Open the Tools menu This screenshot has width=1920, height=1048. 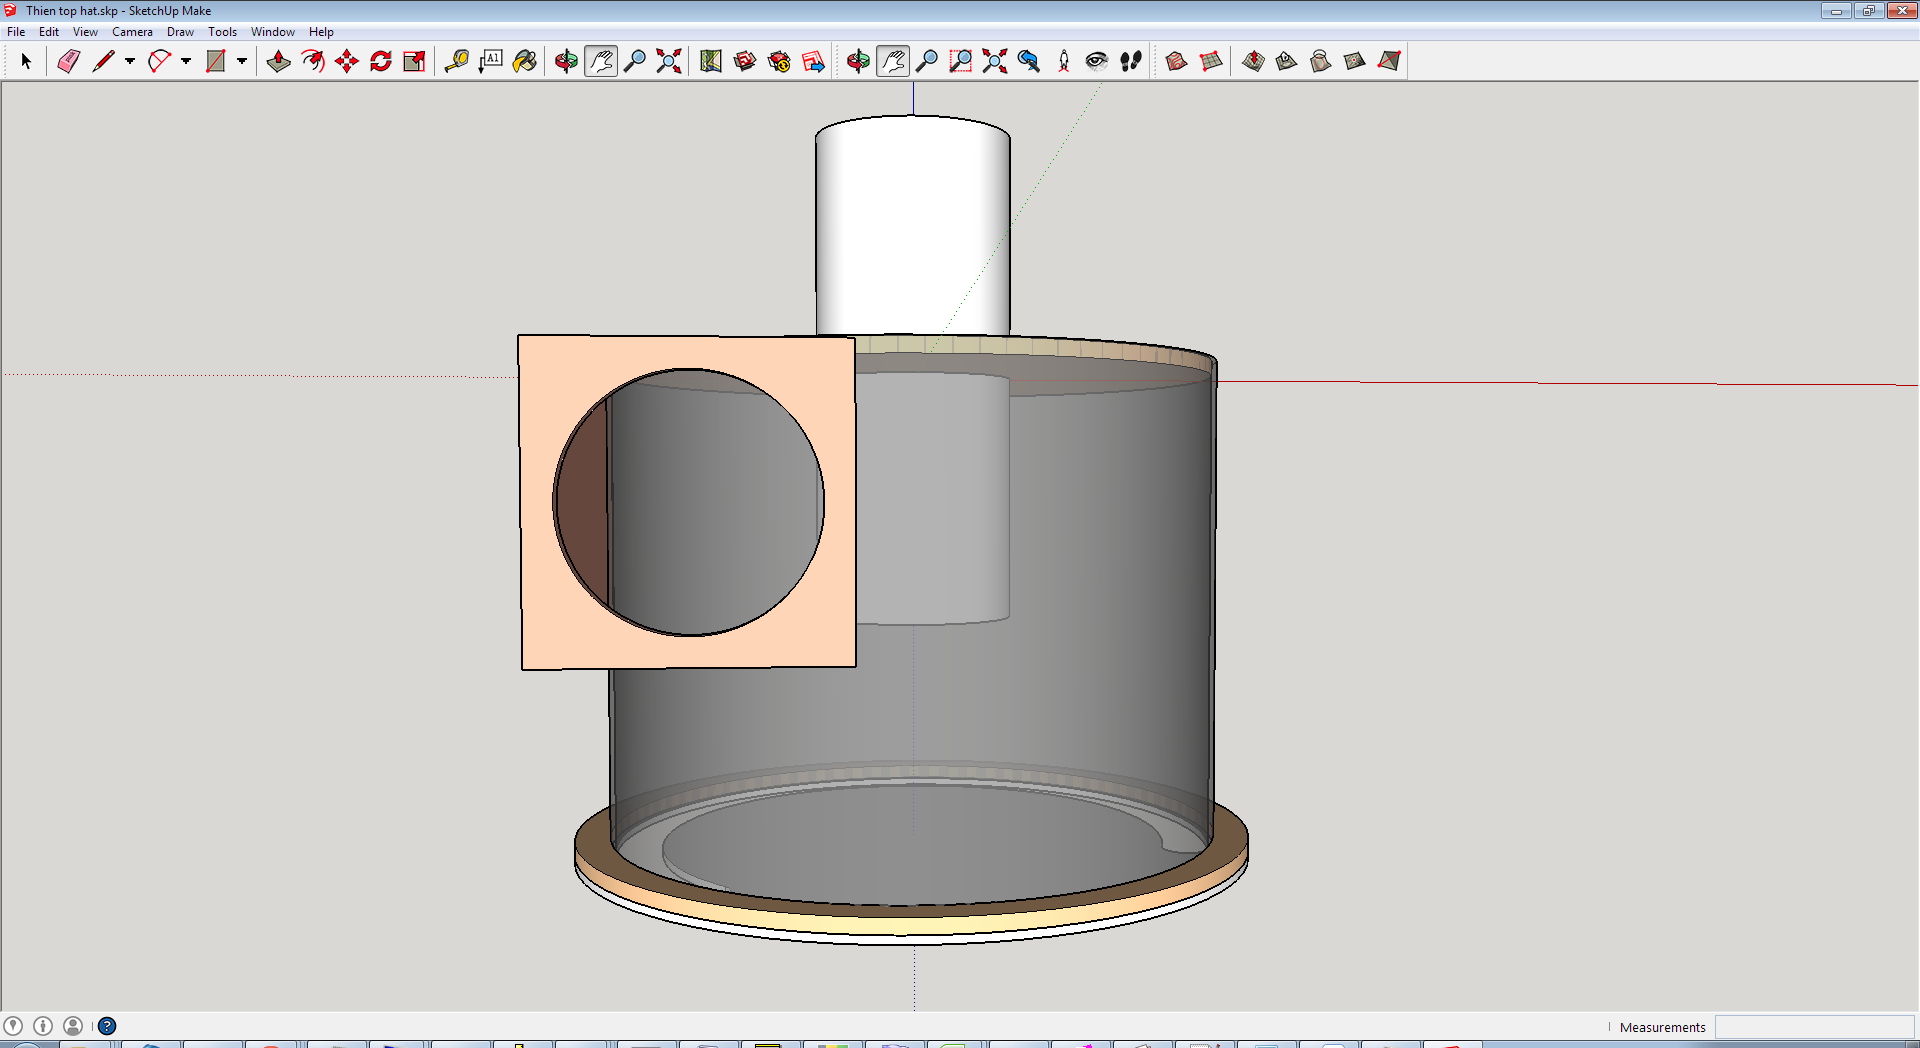(x=222, y=32)
